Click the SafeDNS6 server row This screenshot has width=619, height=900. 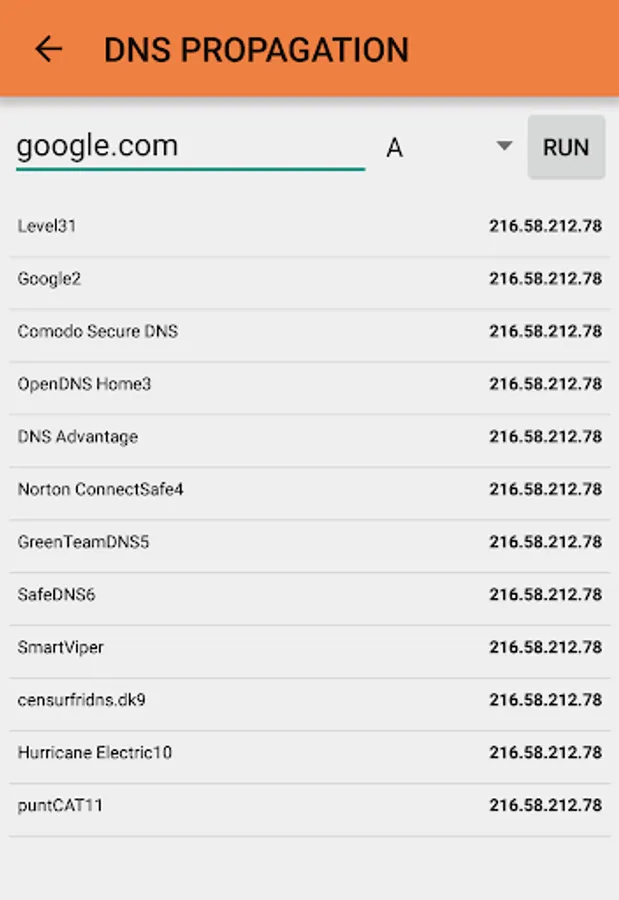tap(200, 594)
